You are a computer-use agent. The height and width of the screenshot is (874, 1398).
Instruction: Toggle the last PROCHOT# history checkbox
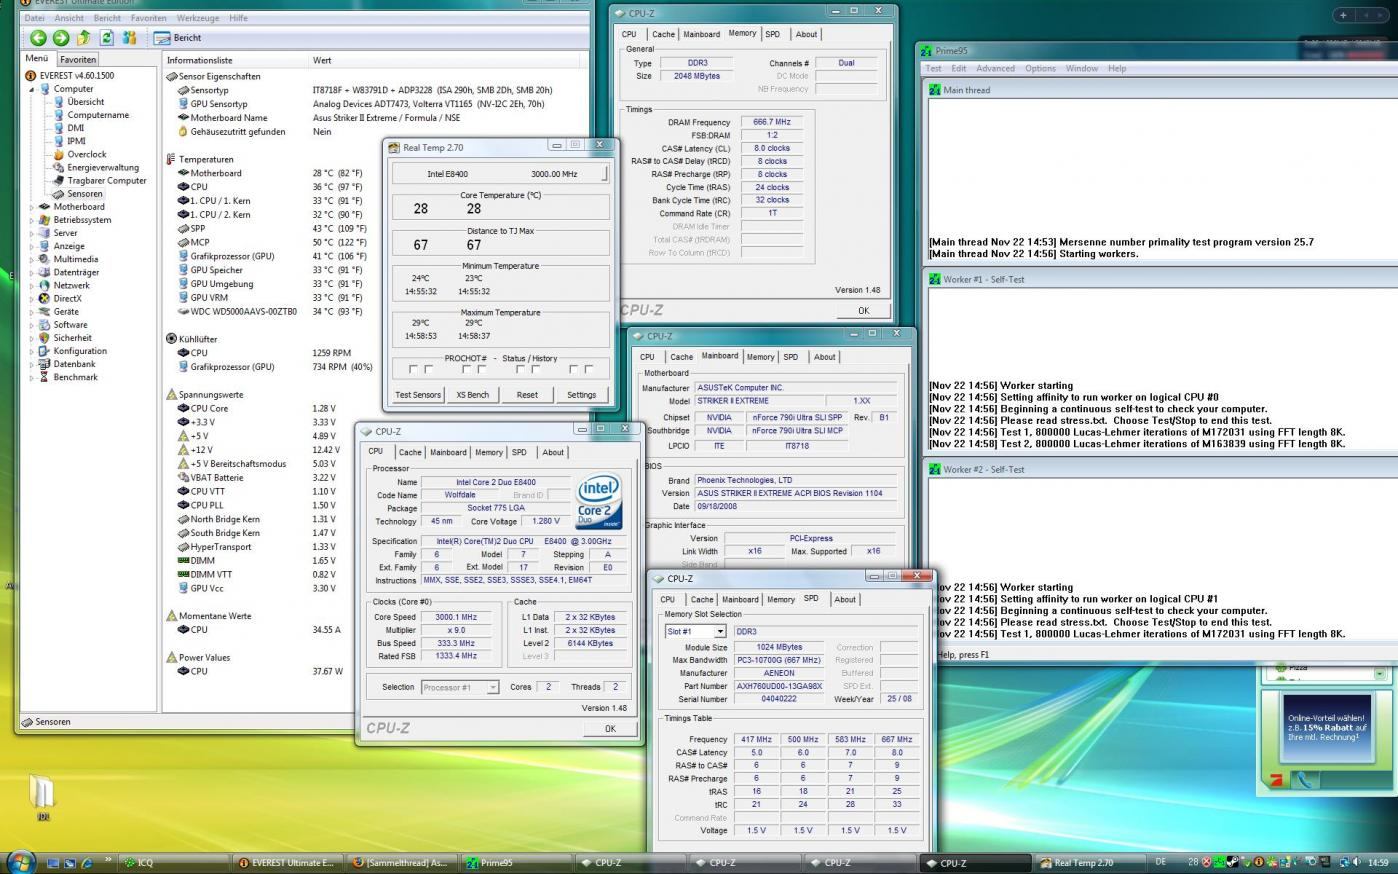(588, 369)
